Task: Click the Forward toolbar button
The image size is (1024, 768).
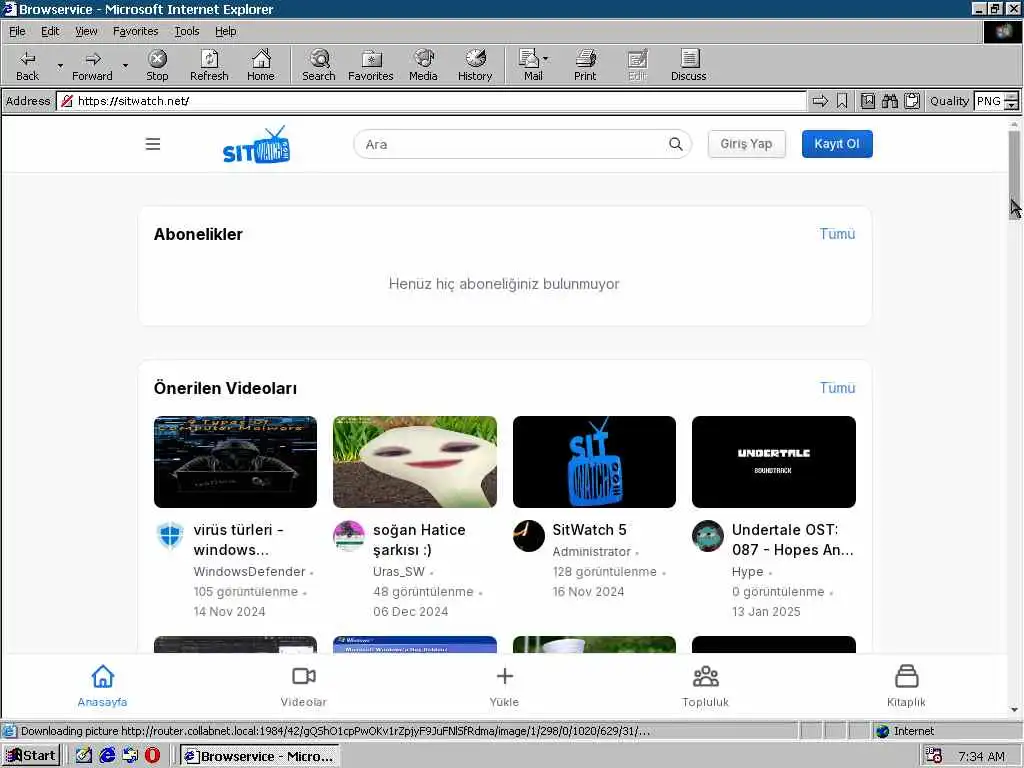Action: (92, 65)
